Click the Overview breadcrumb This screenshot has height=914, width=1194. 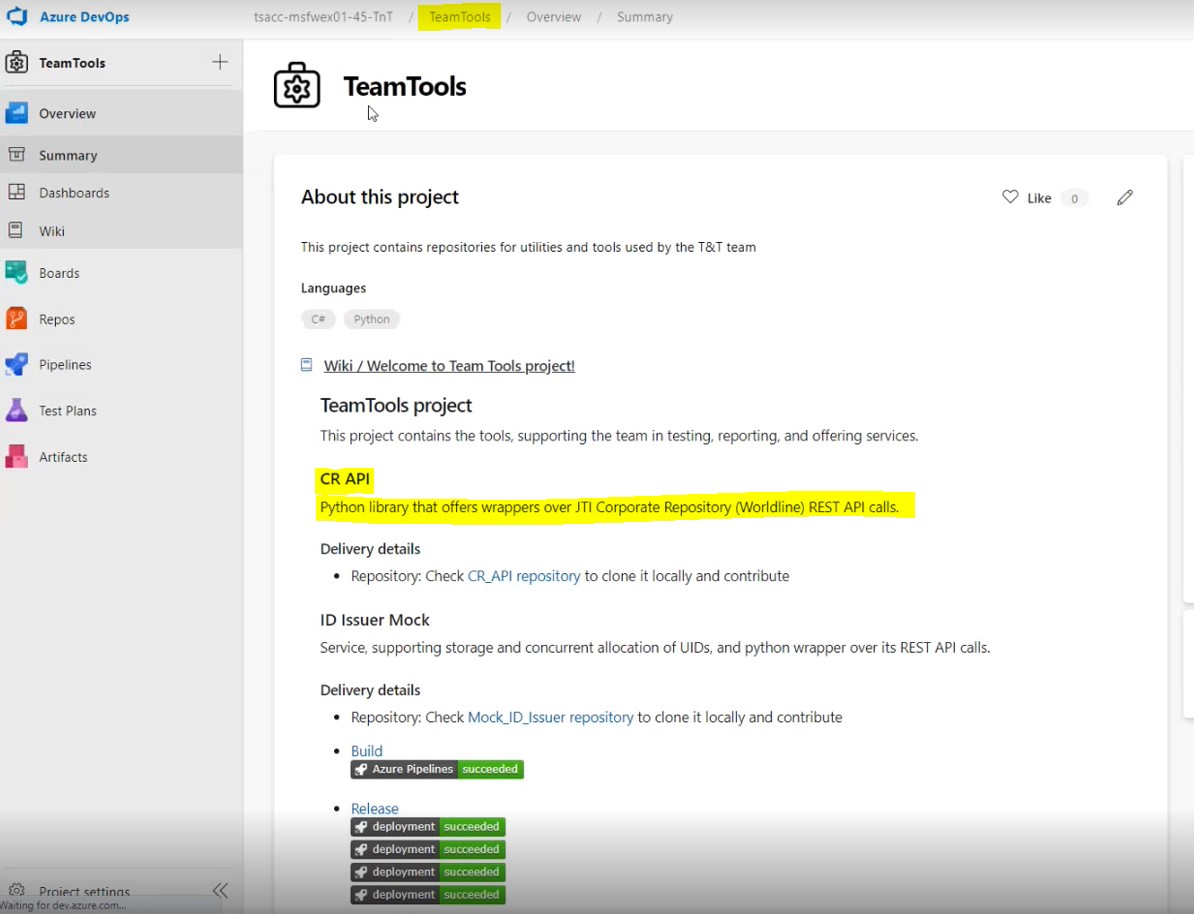click(x=554, y=17)
